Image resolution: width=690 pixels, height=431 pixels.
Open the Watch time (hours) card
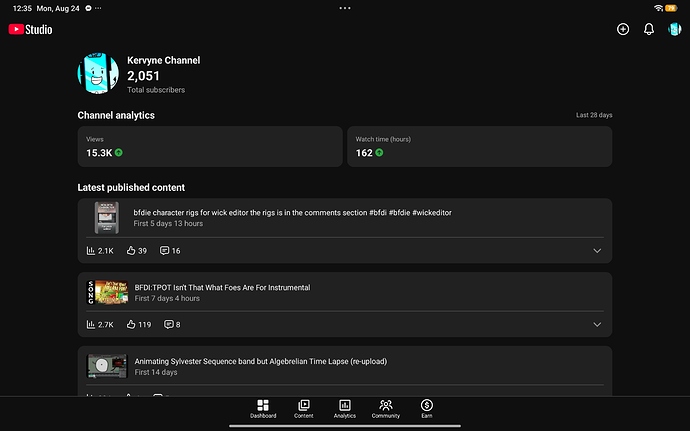coord(480,147)
